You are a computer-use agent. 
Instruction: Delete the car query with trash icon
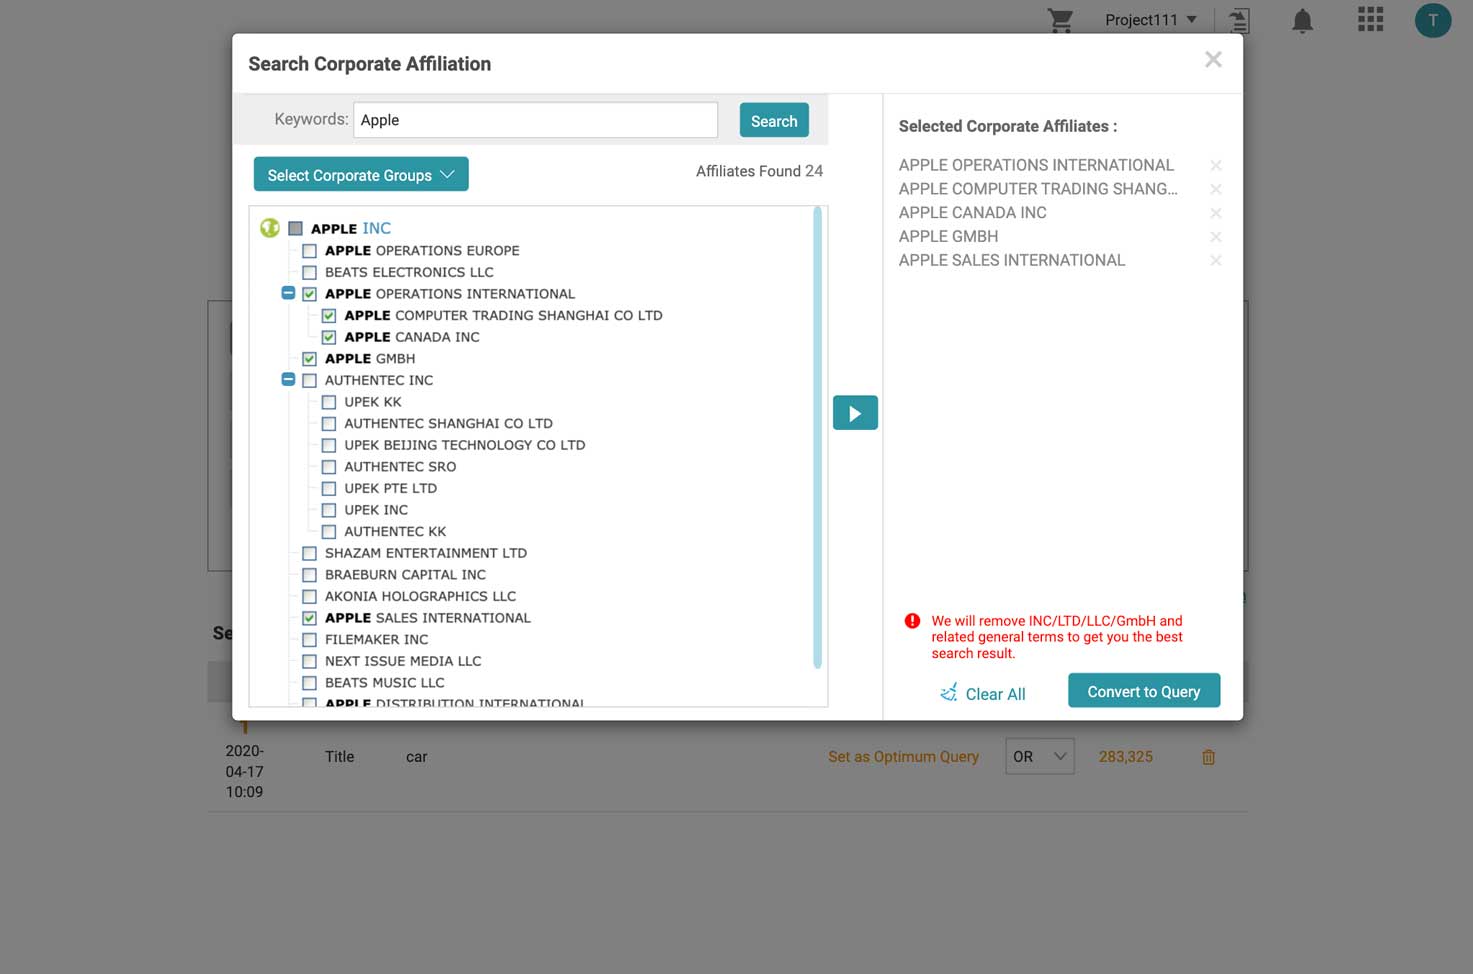[1208, 757]
